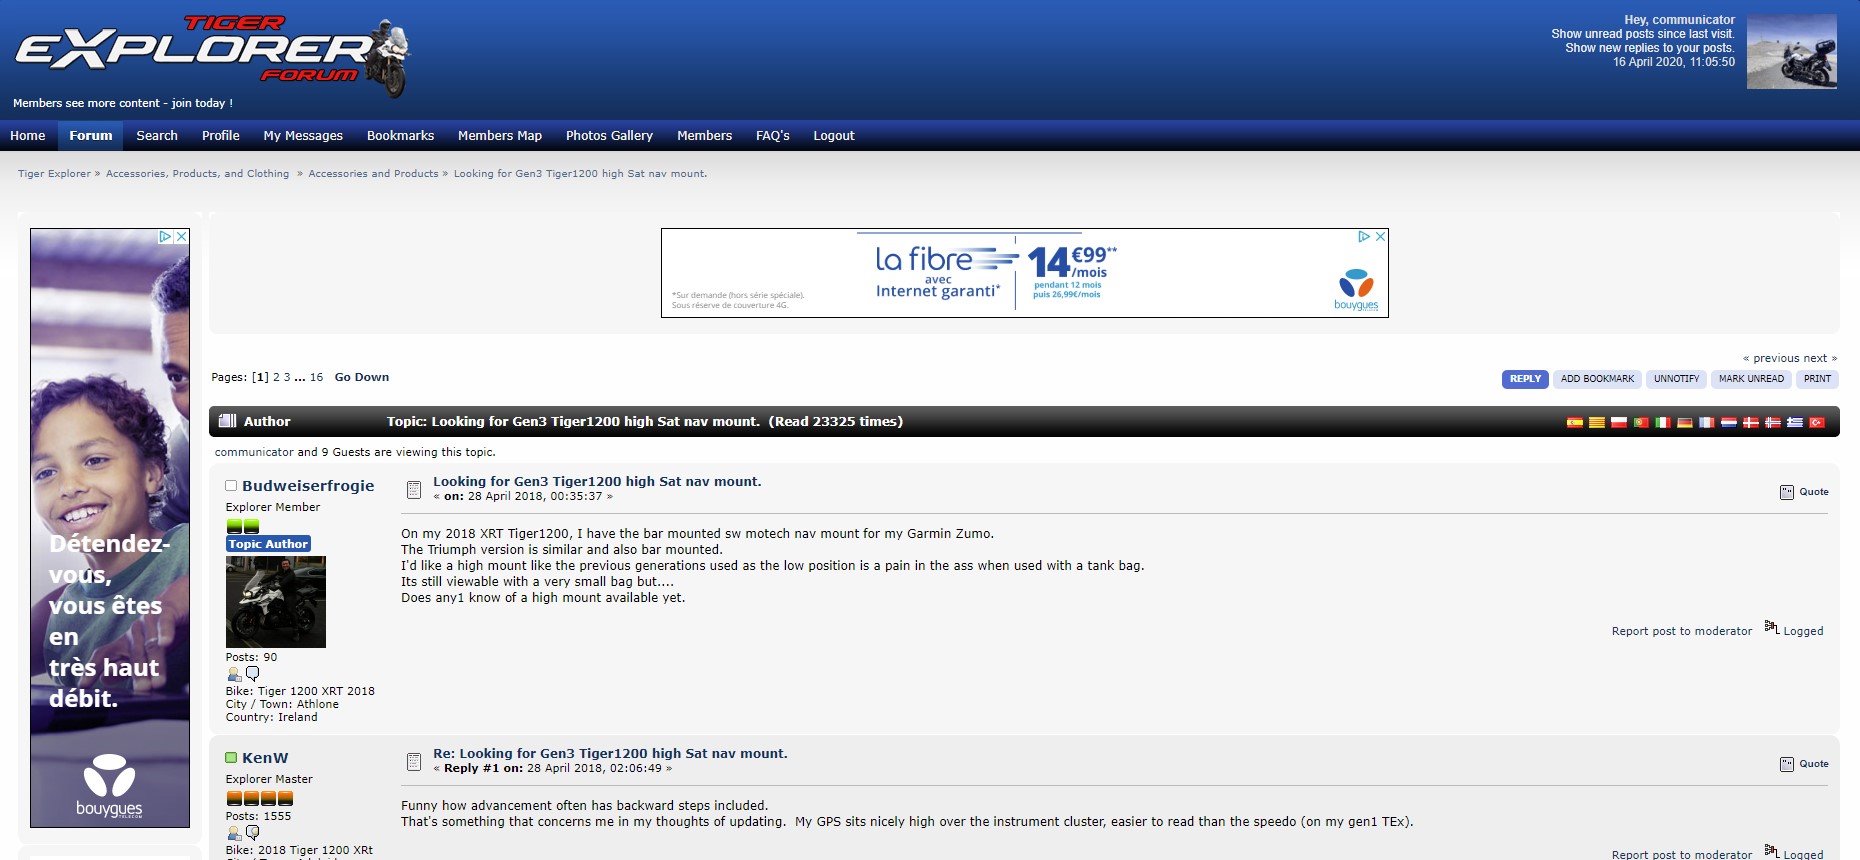View KenW's profile via the person icon
The height and width of the screenshot is (860, 1860).
[x=234, y=833]
